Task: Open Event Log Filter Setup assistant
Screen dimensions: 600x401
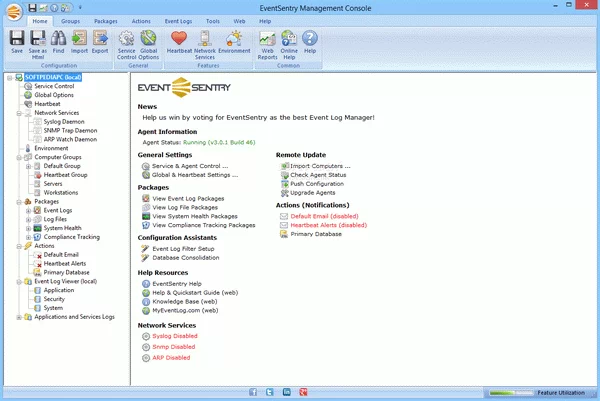Action: click(183, 249)
